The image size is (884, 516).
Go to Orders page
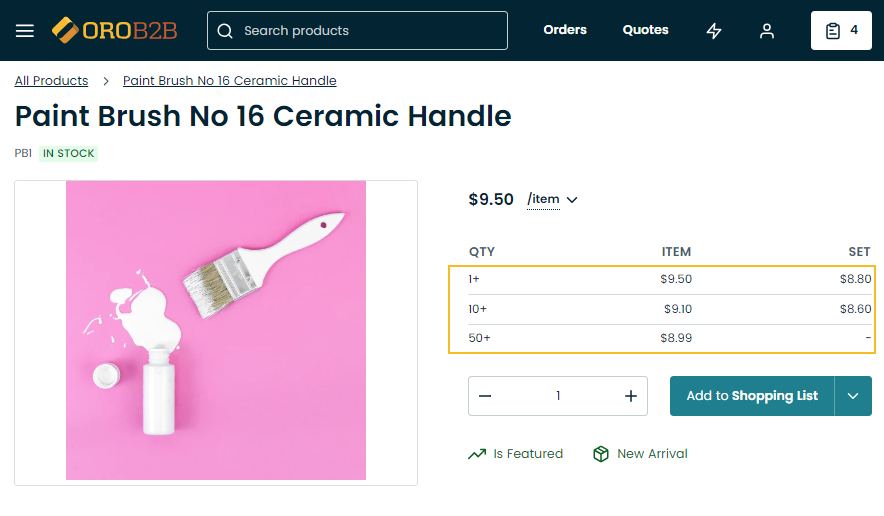tap(565, 30)
